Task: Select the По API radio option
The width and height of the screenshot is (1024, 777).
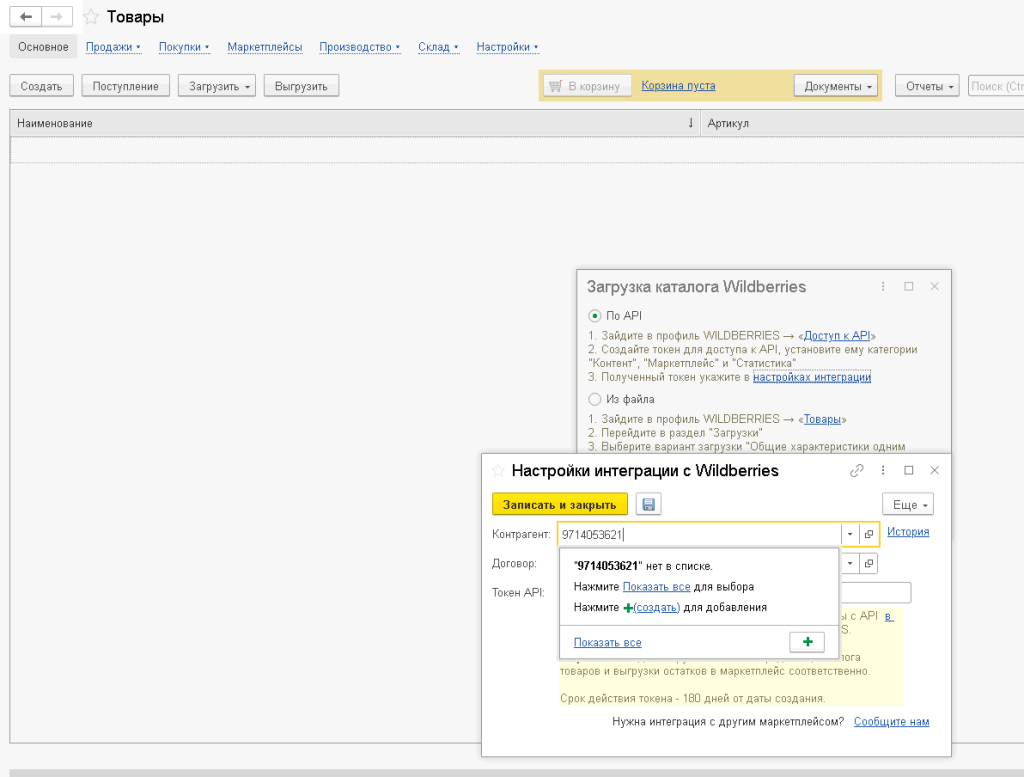Action: click(594, 316)
